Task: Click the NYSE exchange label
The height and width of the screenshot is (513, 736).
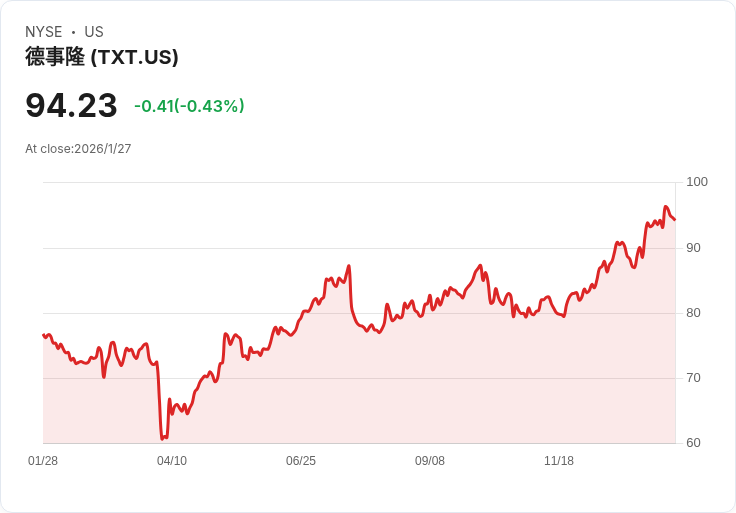Action: coord(44,32)
